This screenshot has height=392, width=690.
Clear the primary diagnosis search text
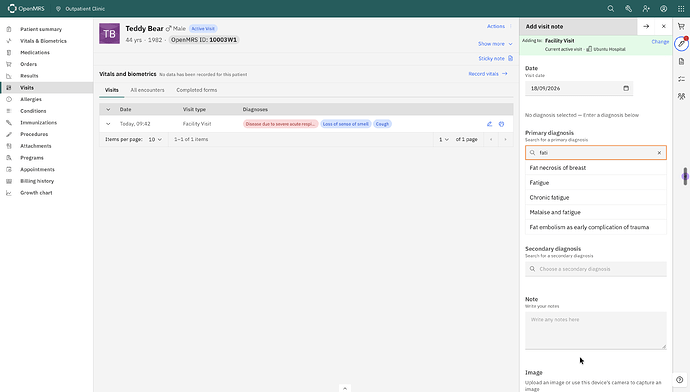click(x=659, y=153)
